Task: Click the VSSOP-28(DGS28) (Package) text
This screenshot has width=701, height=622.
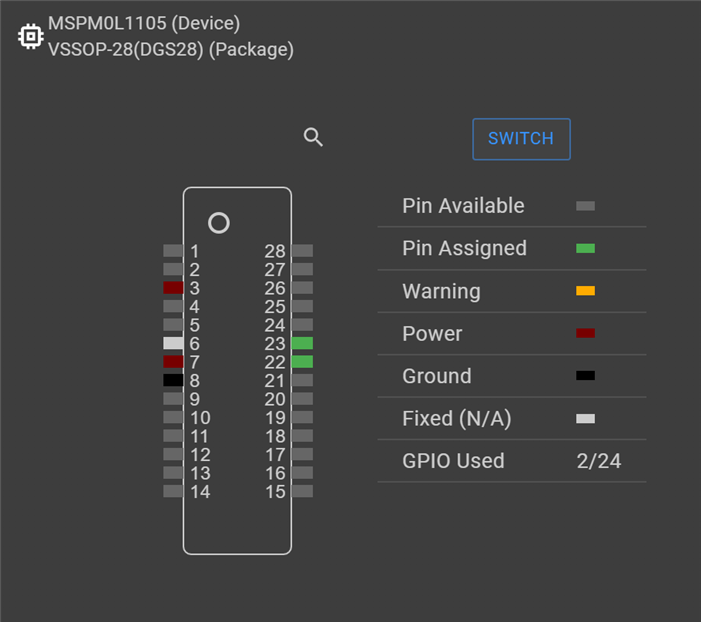Action: [x=171, y=49]
